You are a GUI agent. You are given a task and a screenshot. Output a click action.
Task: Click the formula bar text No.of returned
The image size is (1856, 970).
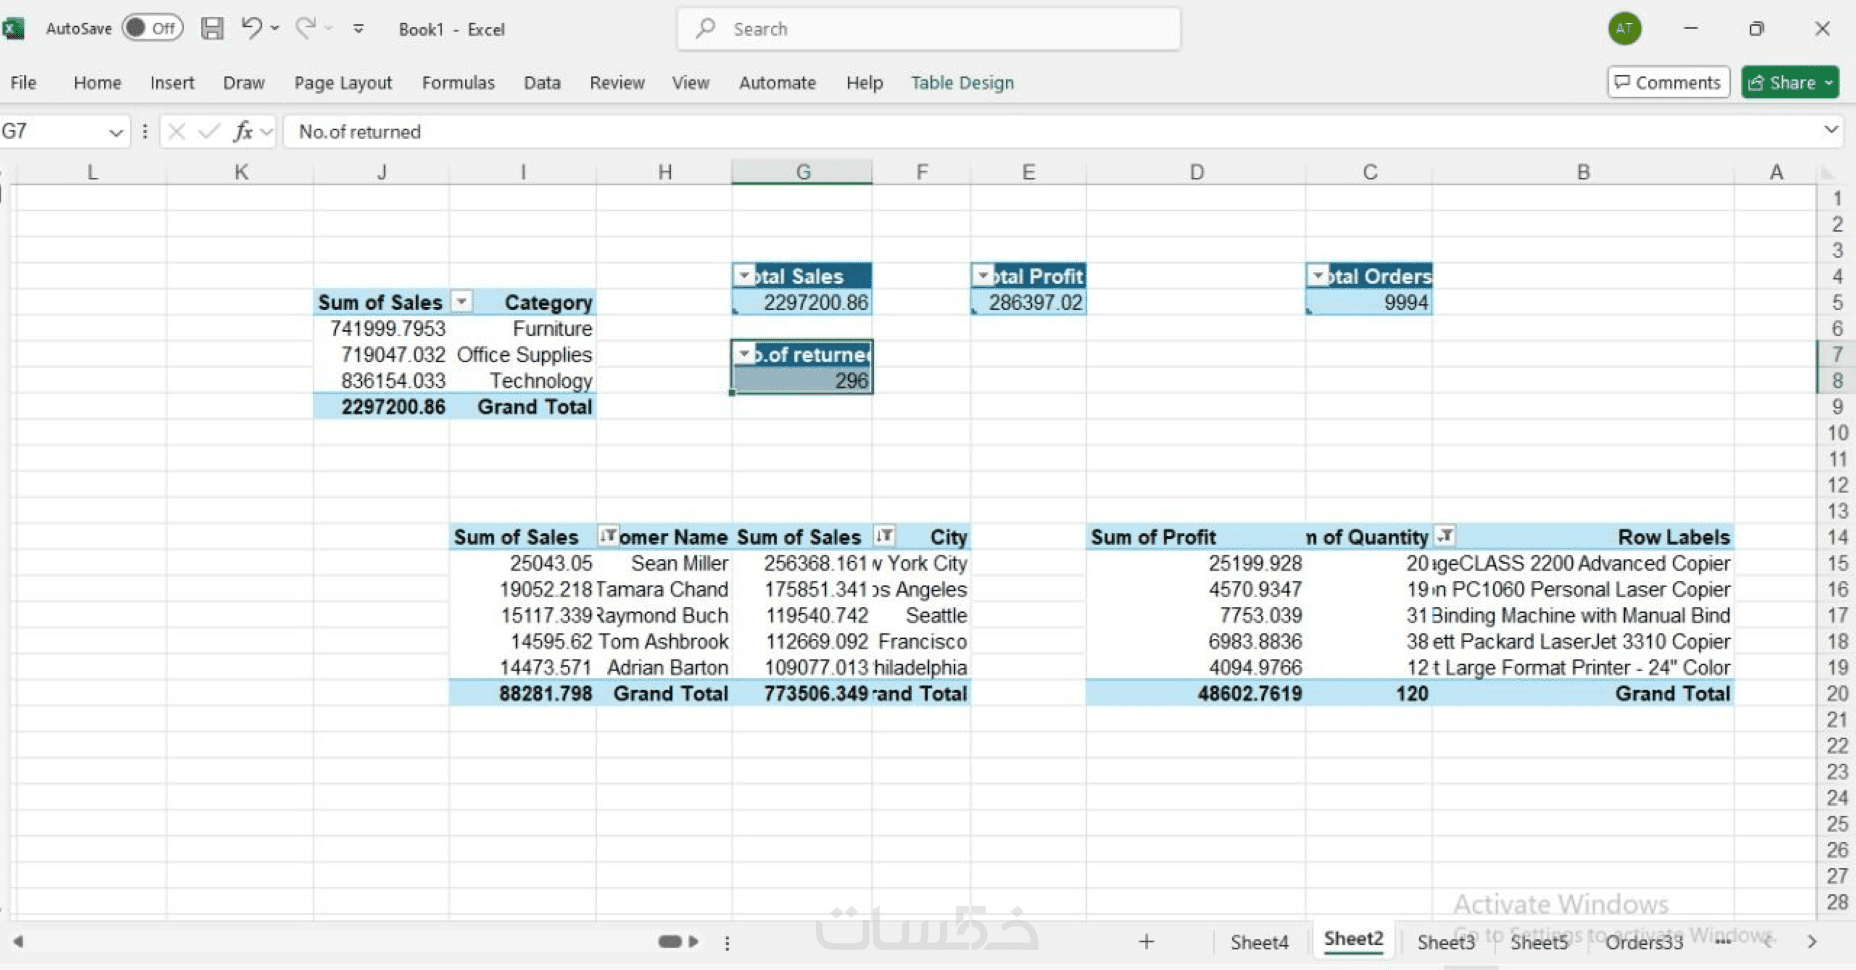pos(359,132)
